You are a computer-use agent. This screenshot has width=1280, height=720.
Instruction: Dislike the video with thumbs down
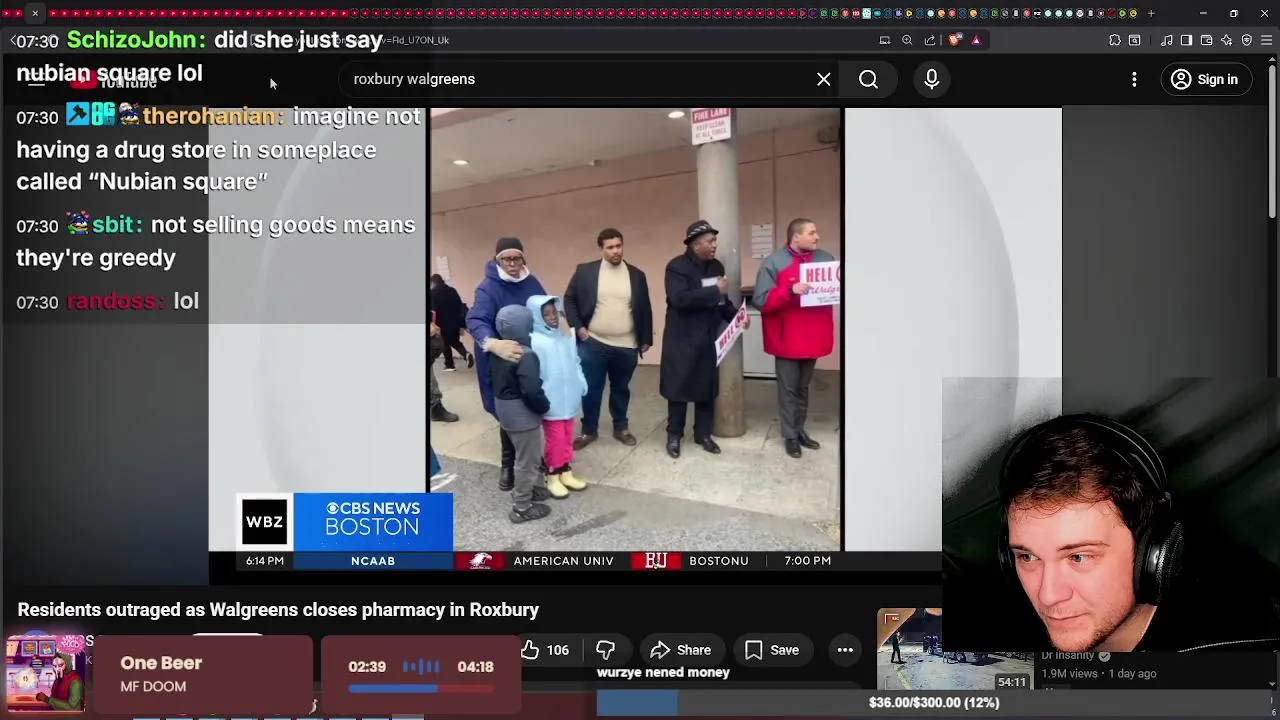605,650
